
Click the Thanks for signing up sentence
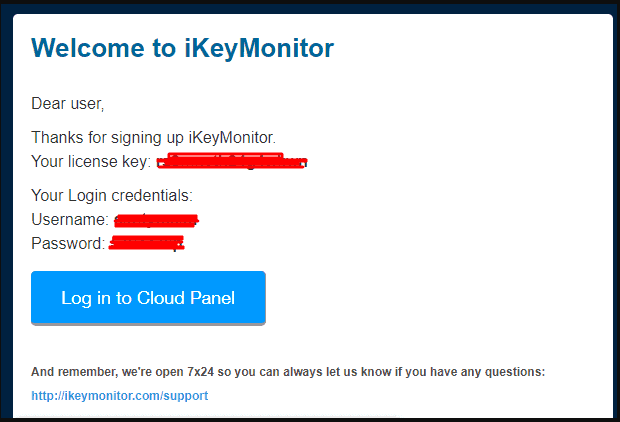coord(153,138)
